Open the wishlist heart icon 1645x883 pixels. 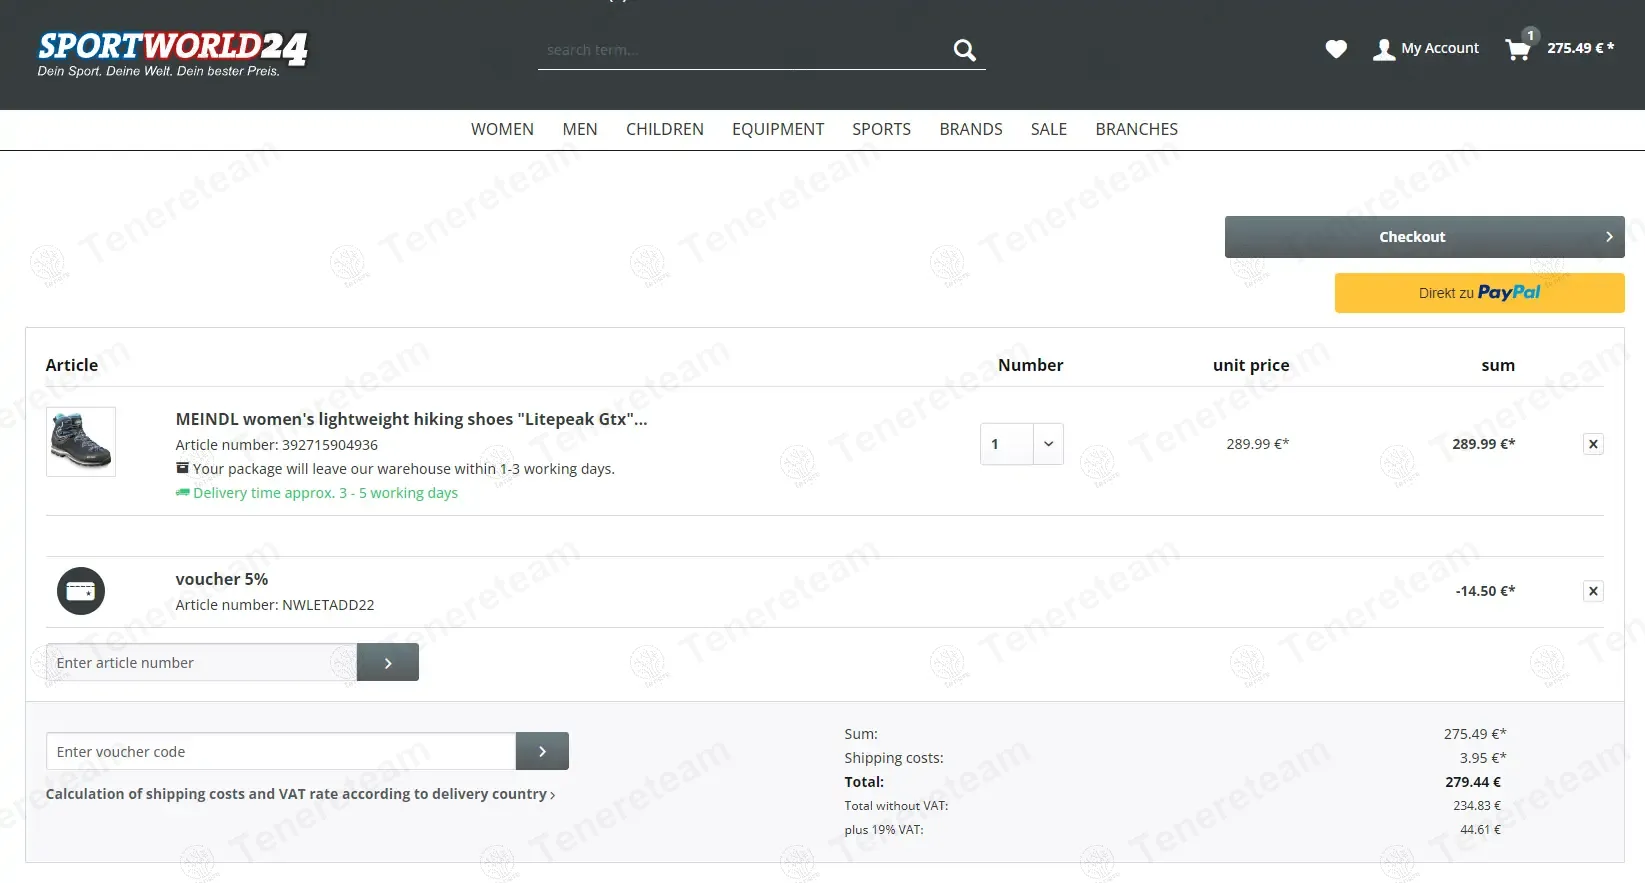tap(1336, 49)
